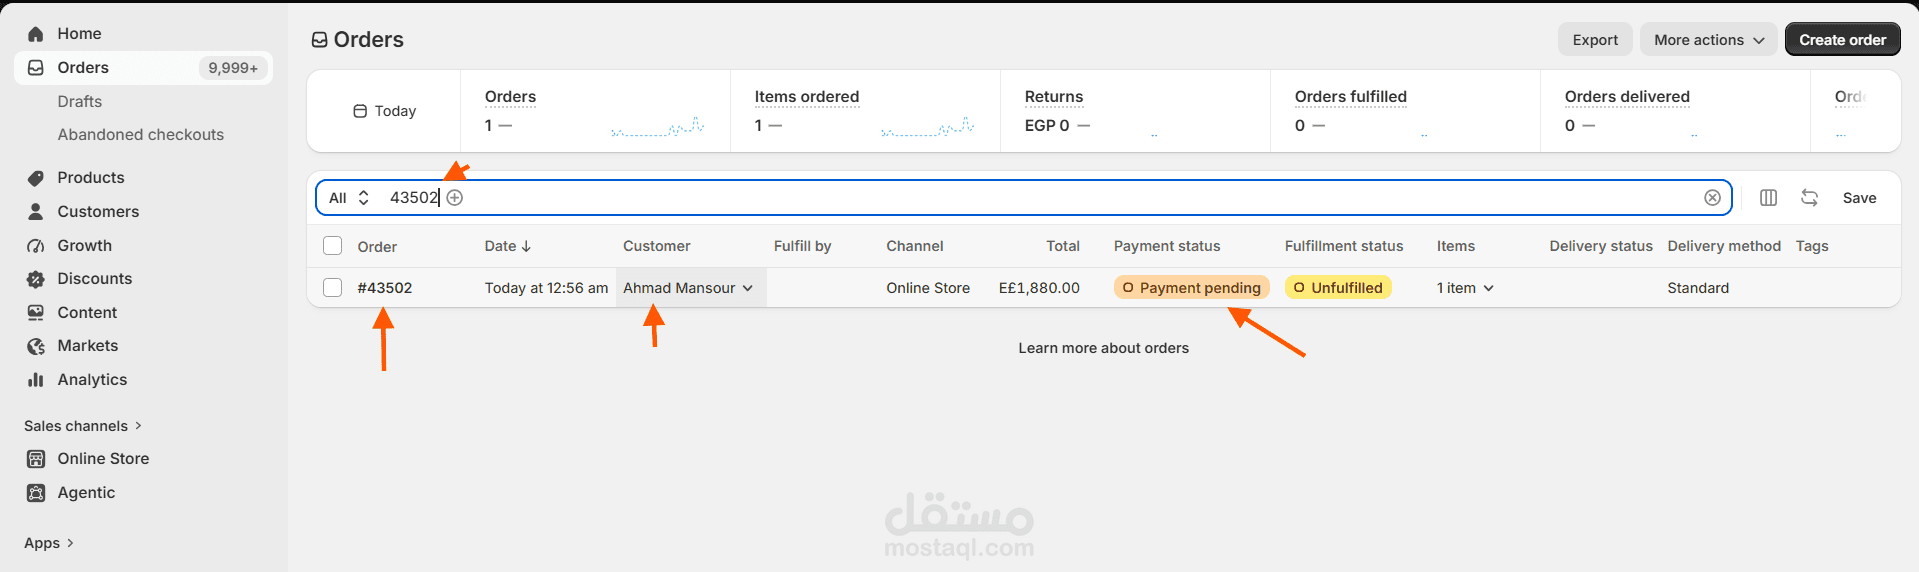Click the Markets globe icon

pos(36,346)
